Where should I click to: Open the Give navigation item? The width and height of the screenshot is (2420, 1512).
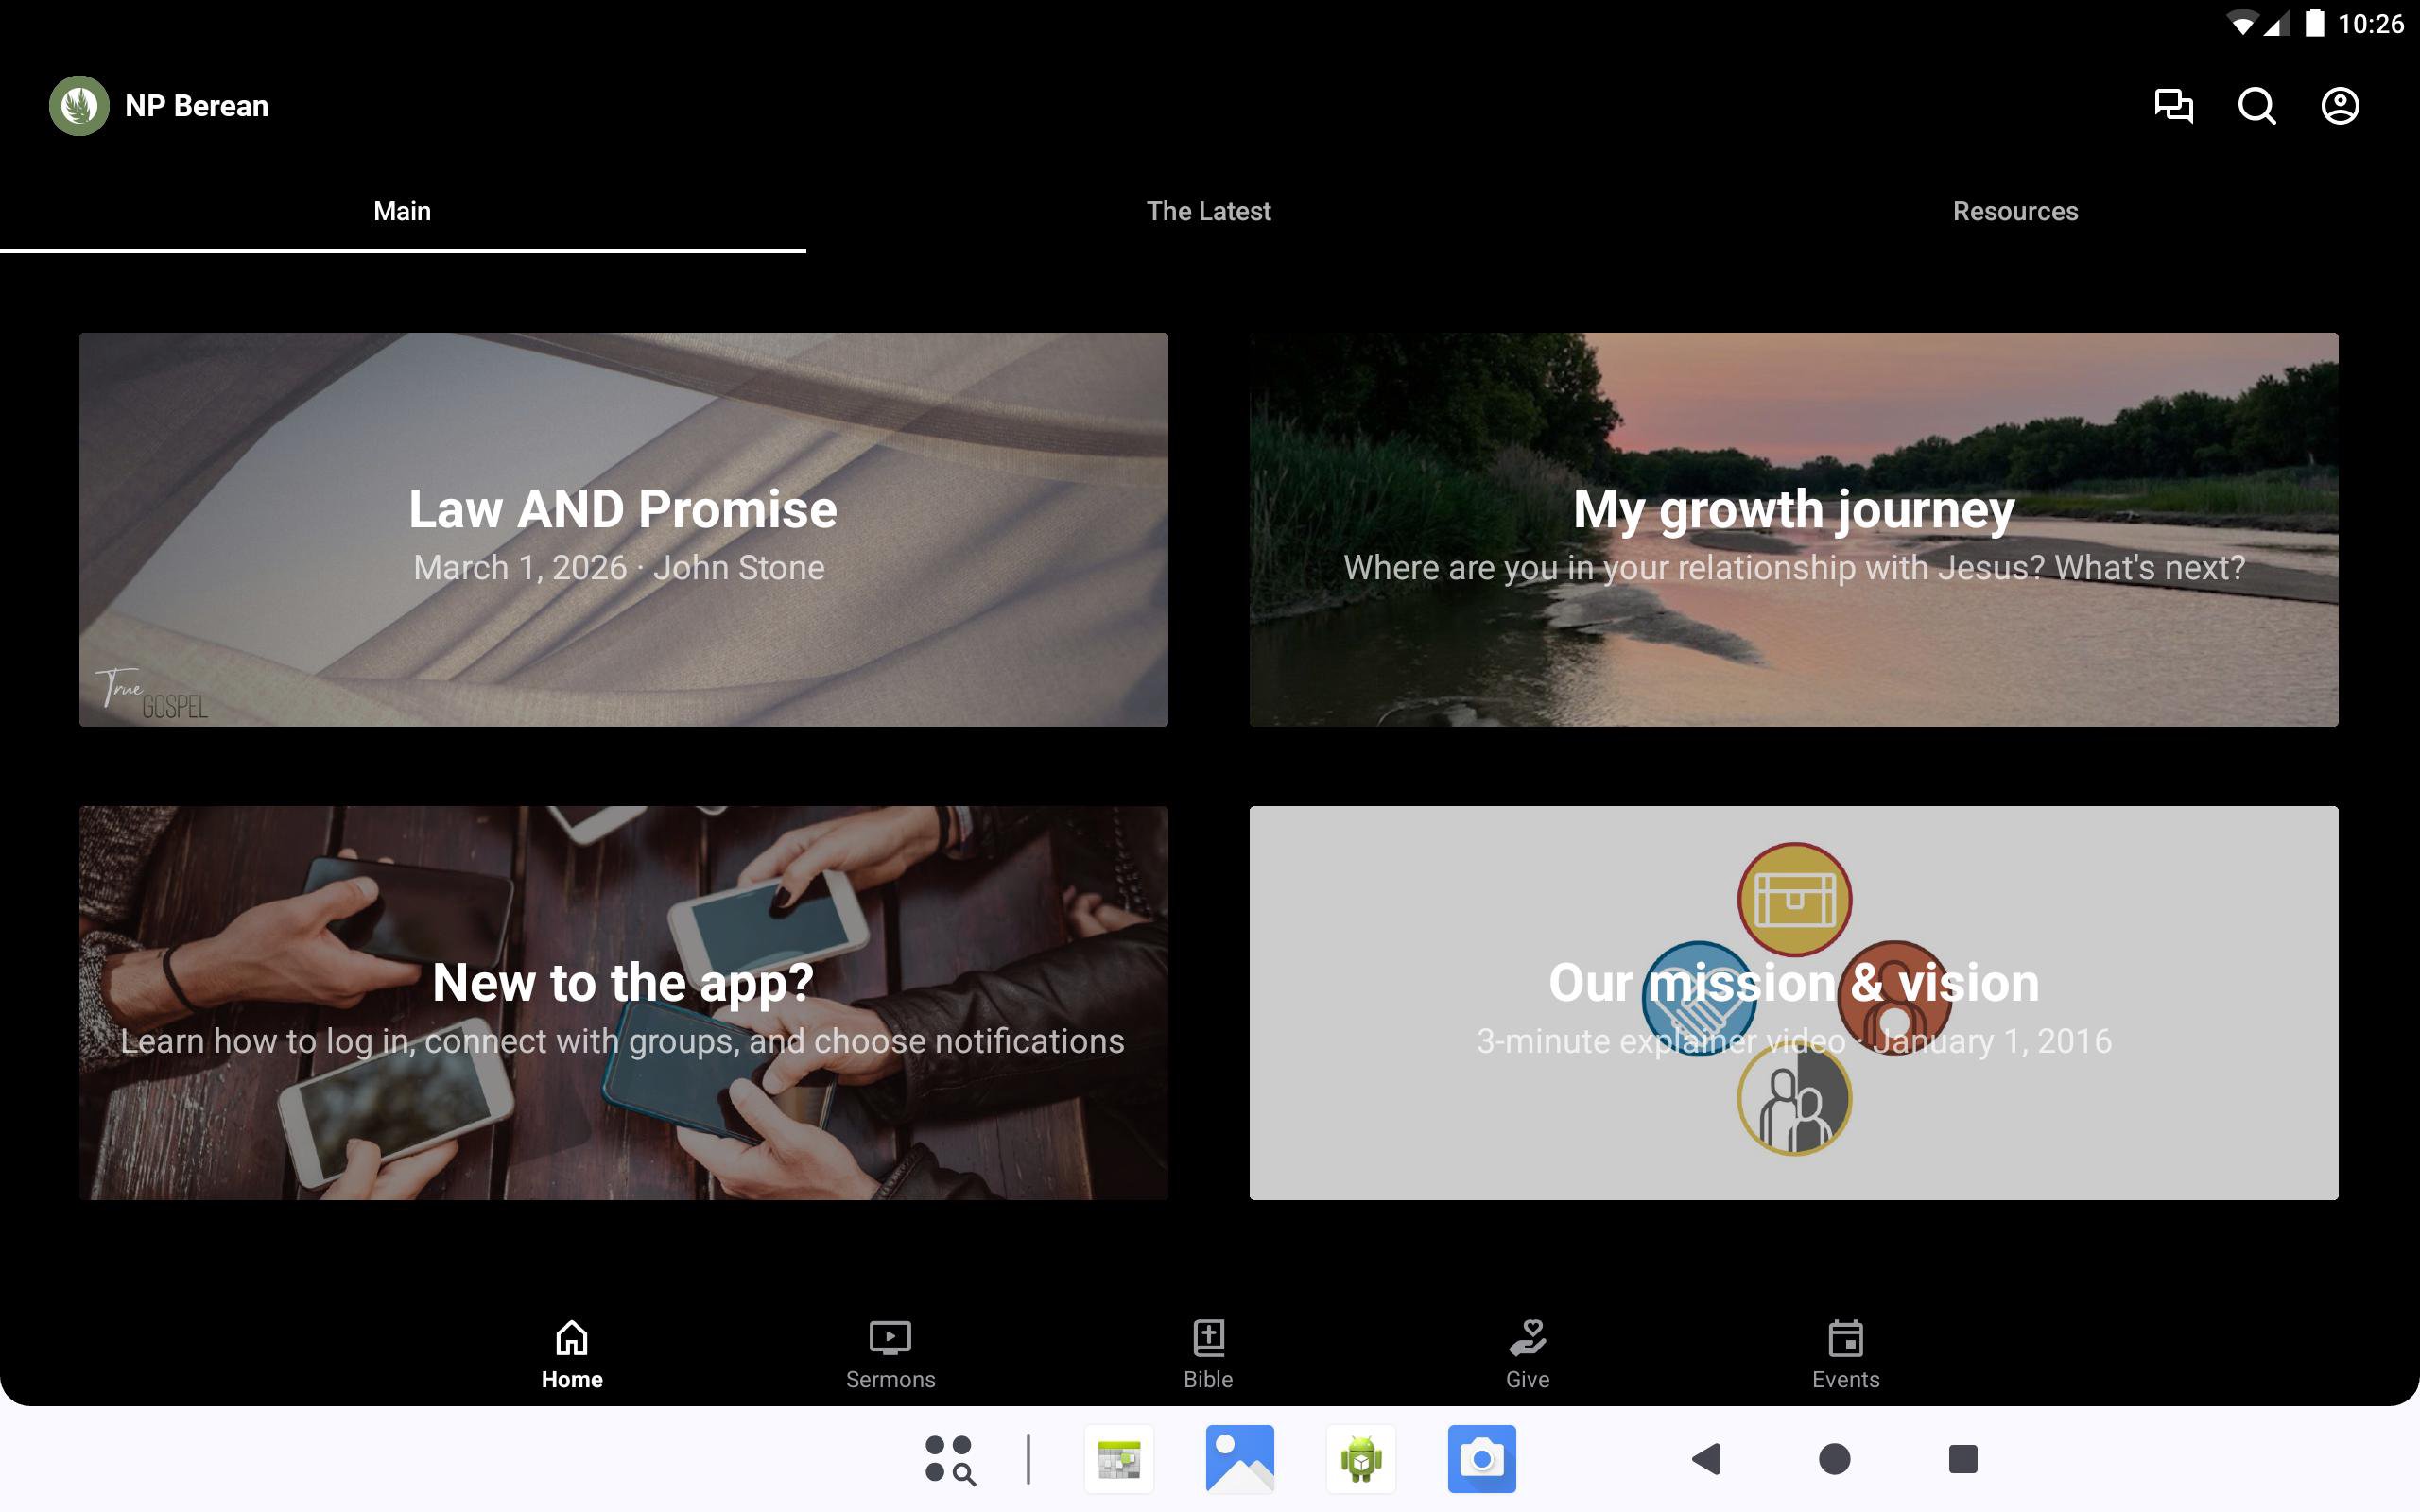(1527, 1354)
